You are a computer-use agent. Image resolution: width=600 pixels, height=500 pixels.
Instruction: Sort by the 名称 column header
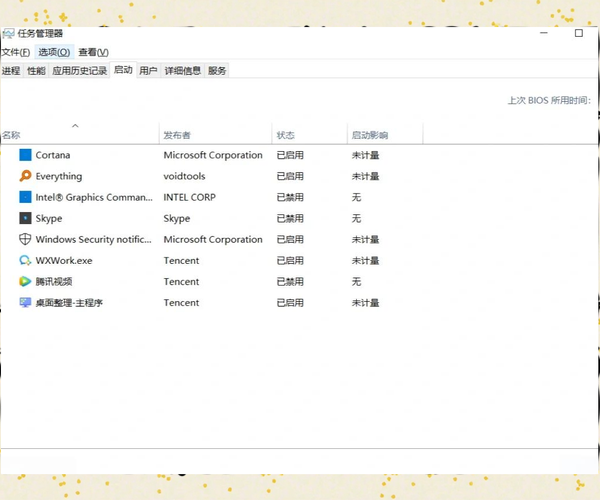(x=12, y=135)
